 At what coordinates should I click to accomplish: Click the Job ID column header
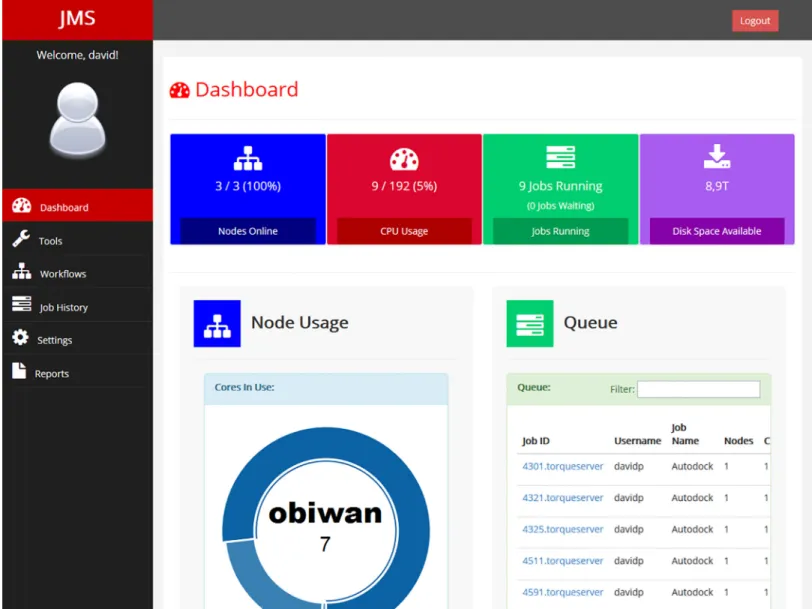point(535,441)
